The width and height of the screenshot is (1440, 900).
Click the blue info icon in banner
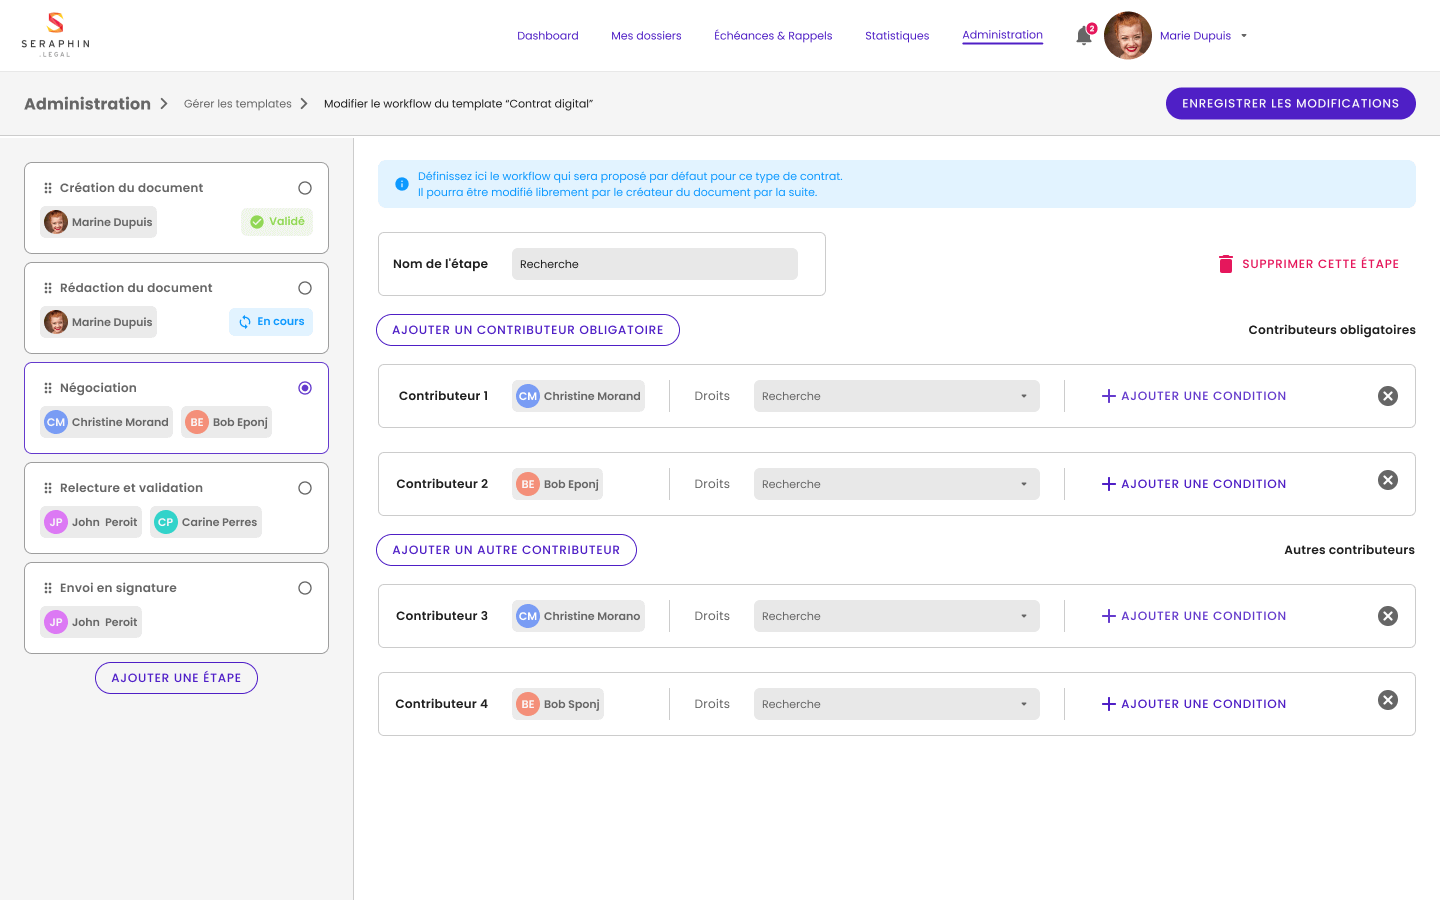[x=402, y=184]
